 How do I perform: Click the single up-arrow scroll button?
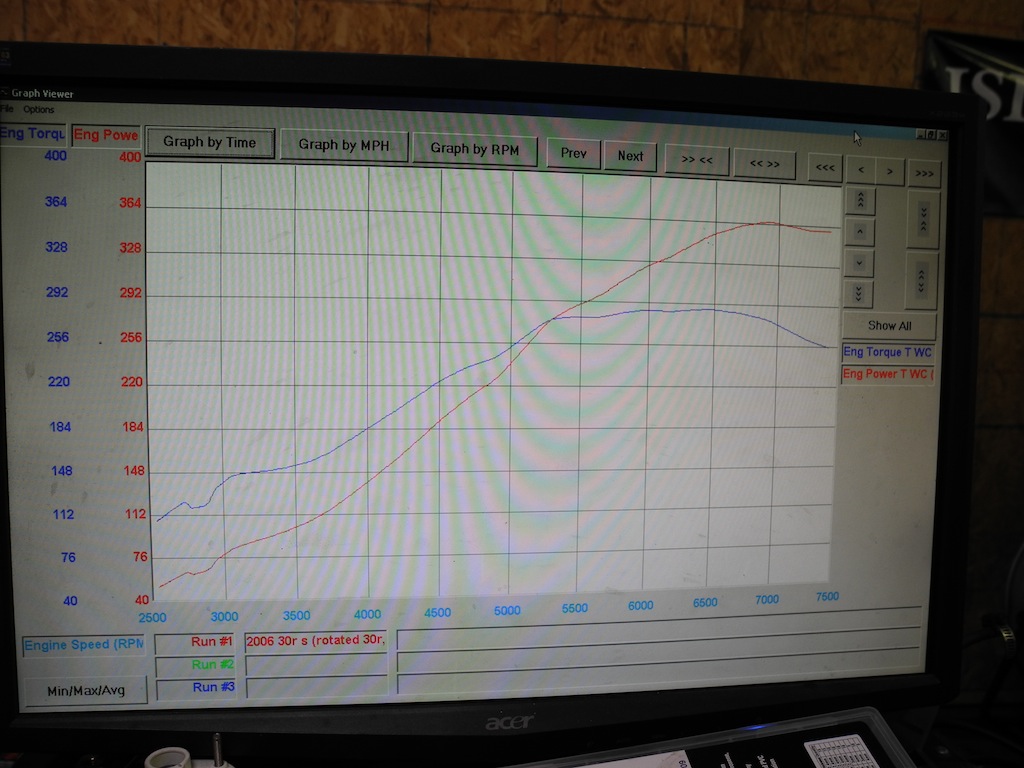(859, 232)
